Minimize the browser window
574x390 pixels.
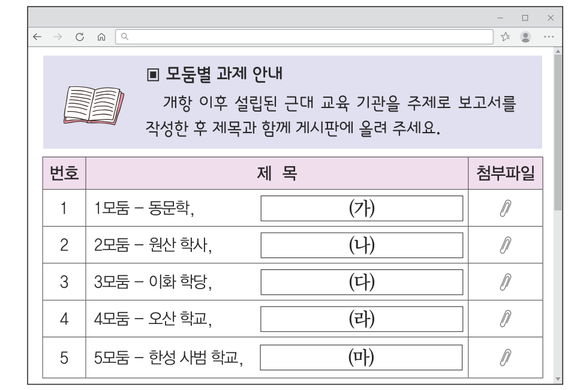[x=500, y=18]
